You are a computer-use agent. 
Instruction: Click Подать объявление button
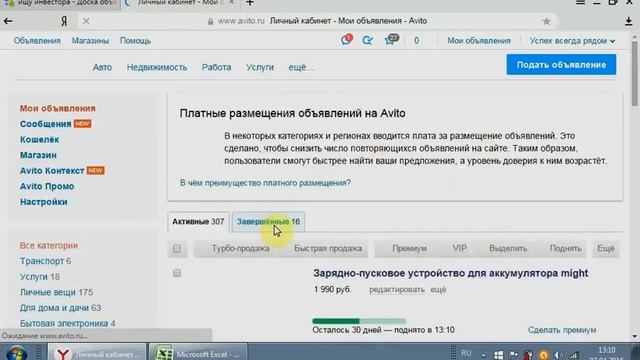(561, 65)
